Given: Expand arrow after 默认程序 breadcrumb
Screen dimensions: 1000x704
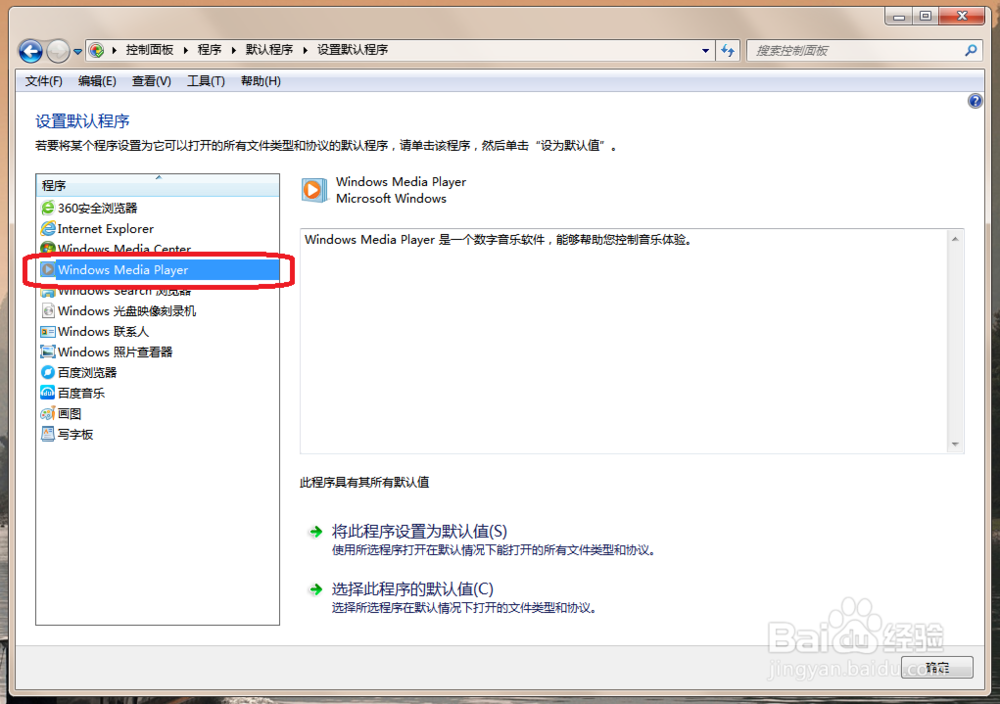Looking at the screenshot, I should click(x=305, y=50).
